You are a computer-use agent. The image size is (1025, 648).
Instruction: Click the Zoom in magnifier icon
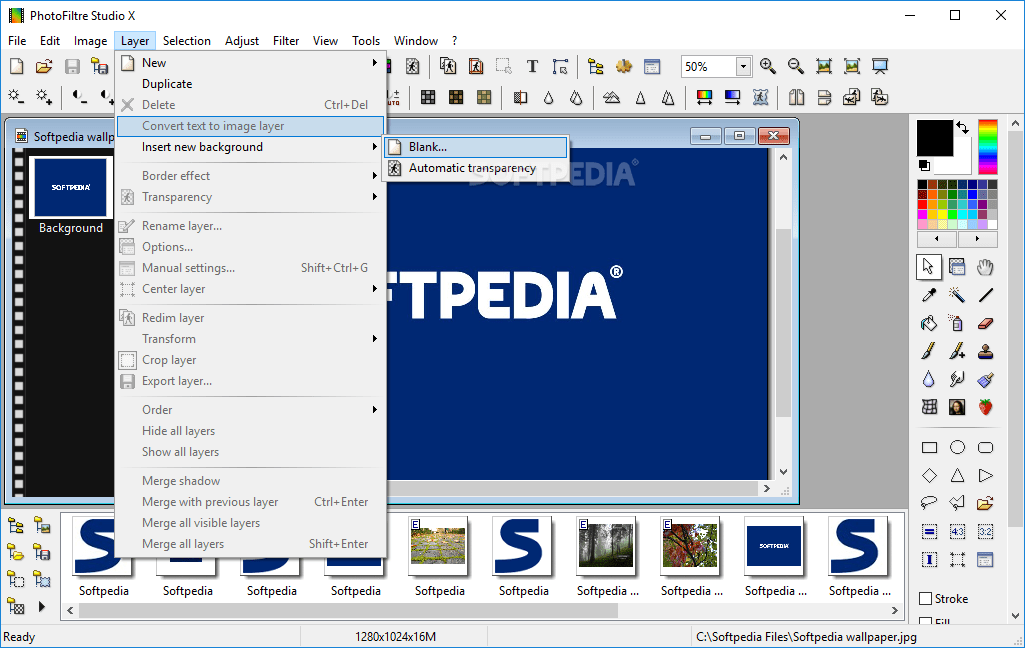(768, 66)
